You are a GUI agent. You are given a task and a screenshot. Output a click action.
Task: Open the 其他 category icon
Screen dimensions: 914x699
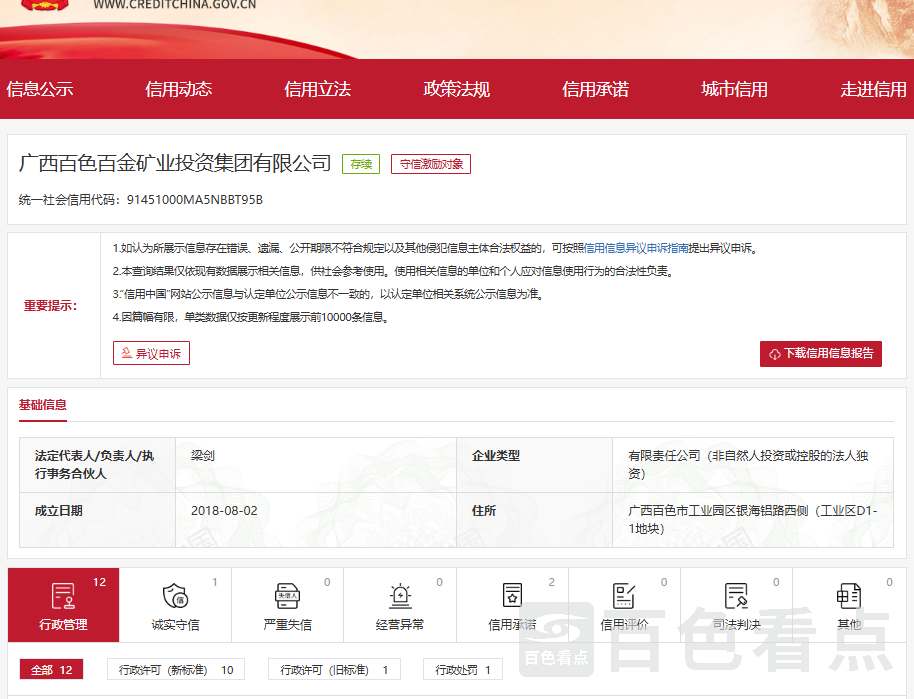click(849, 596)
